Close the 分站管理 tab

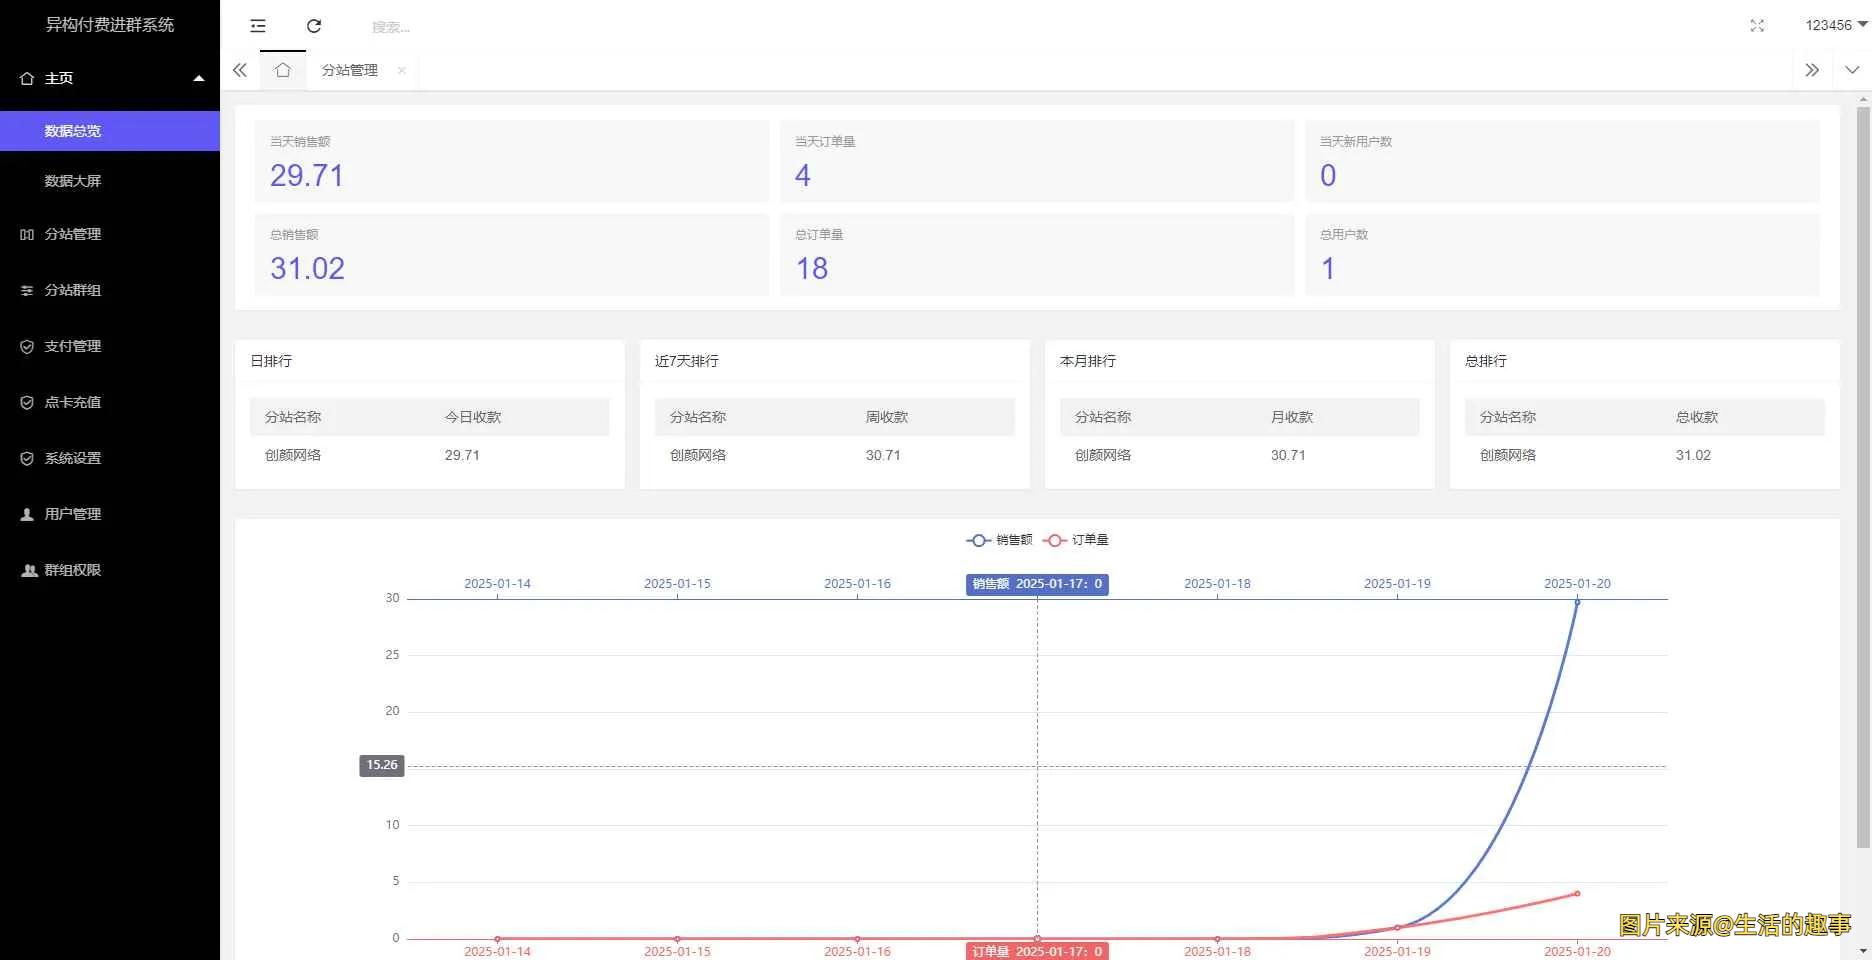[x=401, y=70]
